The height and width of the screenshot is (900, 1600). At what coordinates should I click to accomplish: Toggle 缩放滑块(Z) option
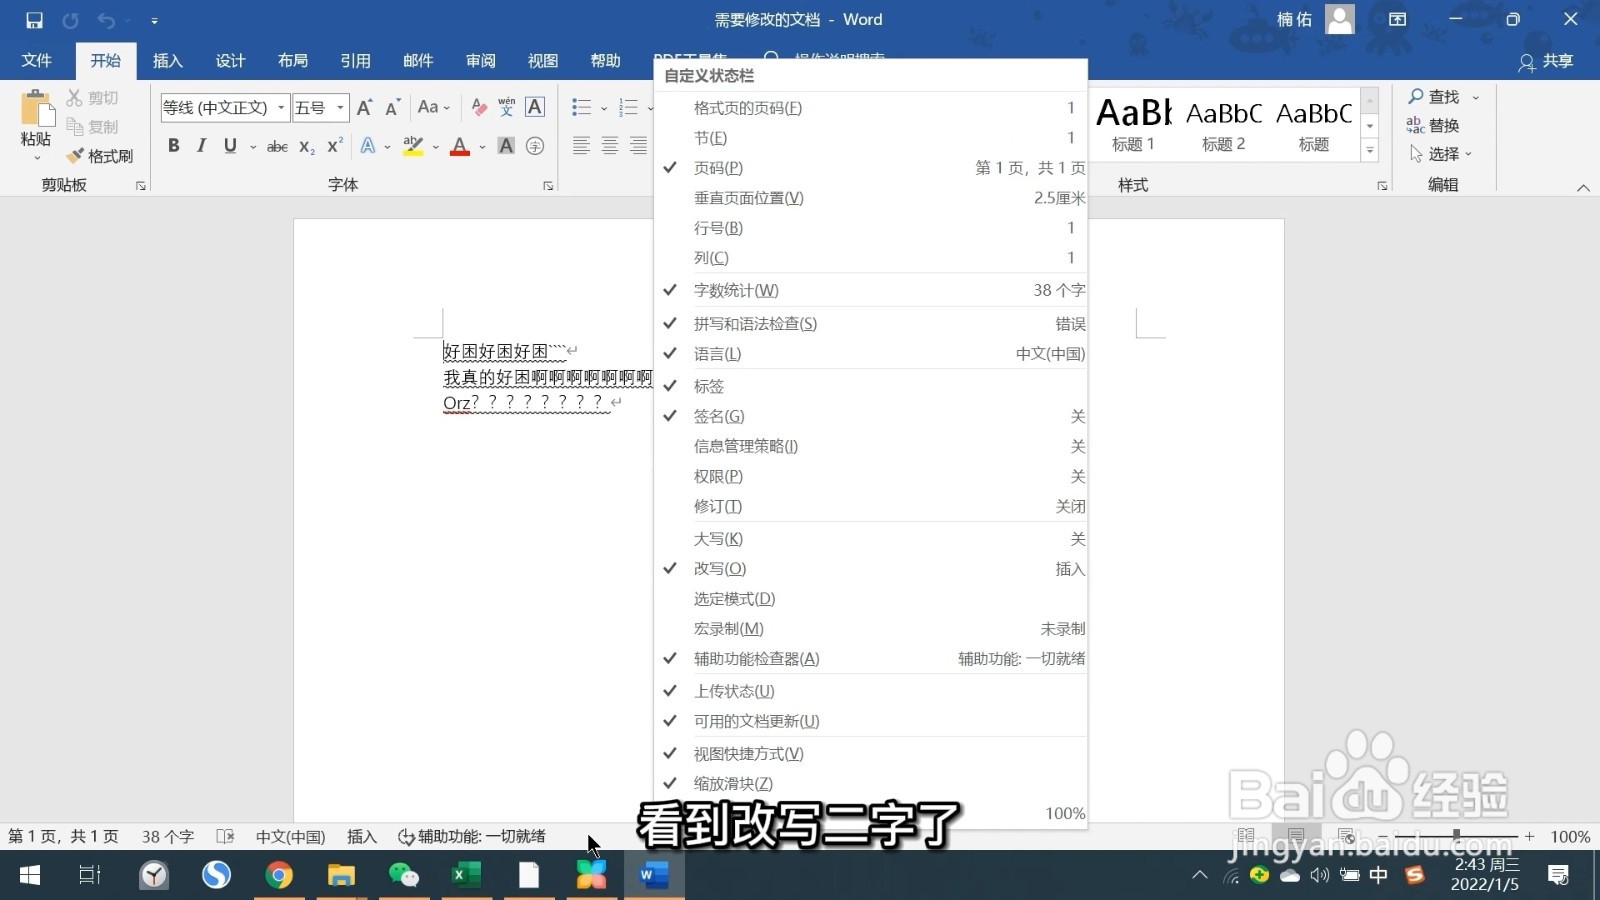coord(871,783)
